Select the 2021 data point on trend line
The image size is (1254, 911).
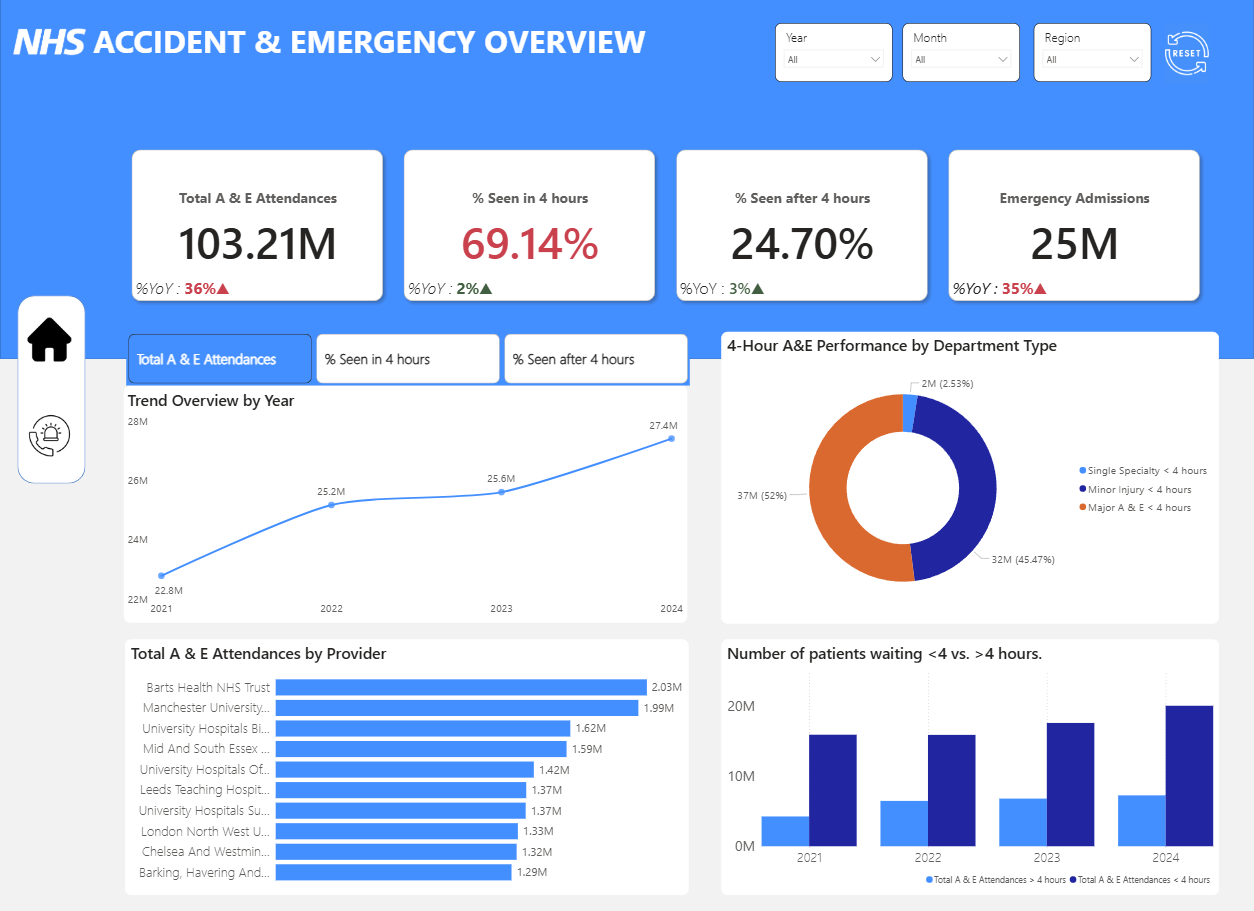pyautogui.click(x=162, y=575)
